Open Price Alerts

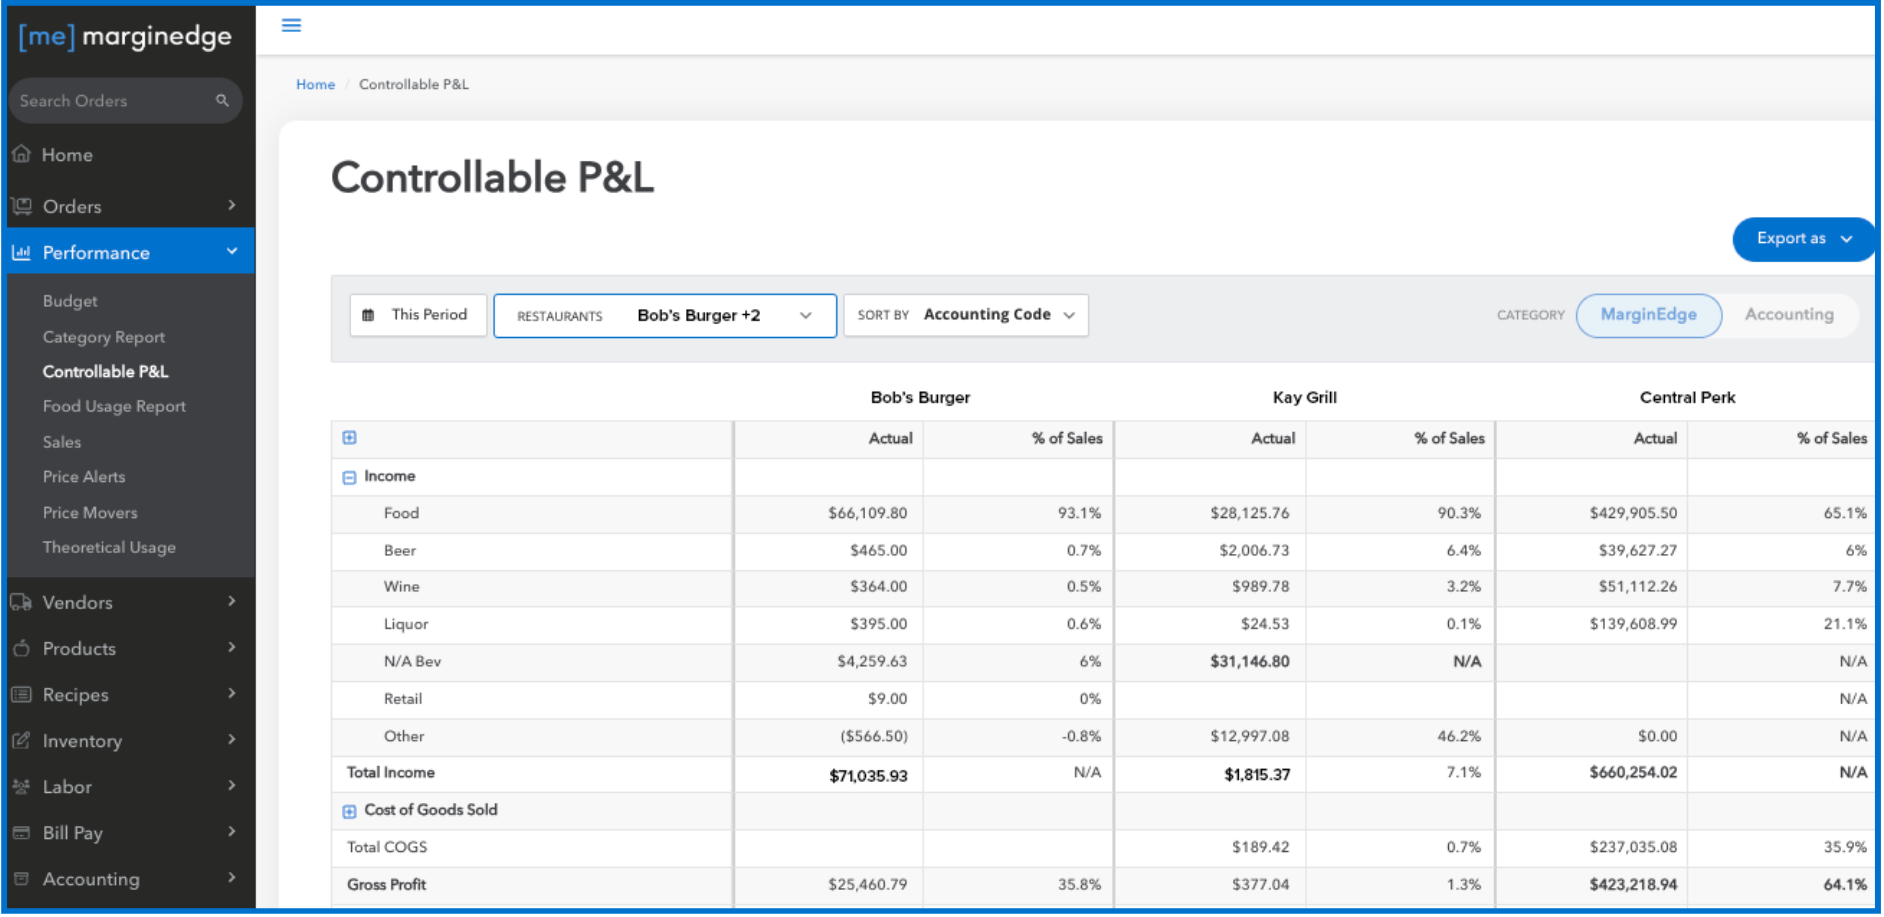(84, 477)
